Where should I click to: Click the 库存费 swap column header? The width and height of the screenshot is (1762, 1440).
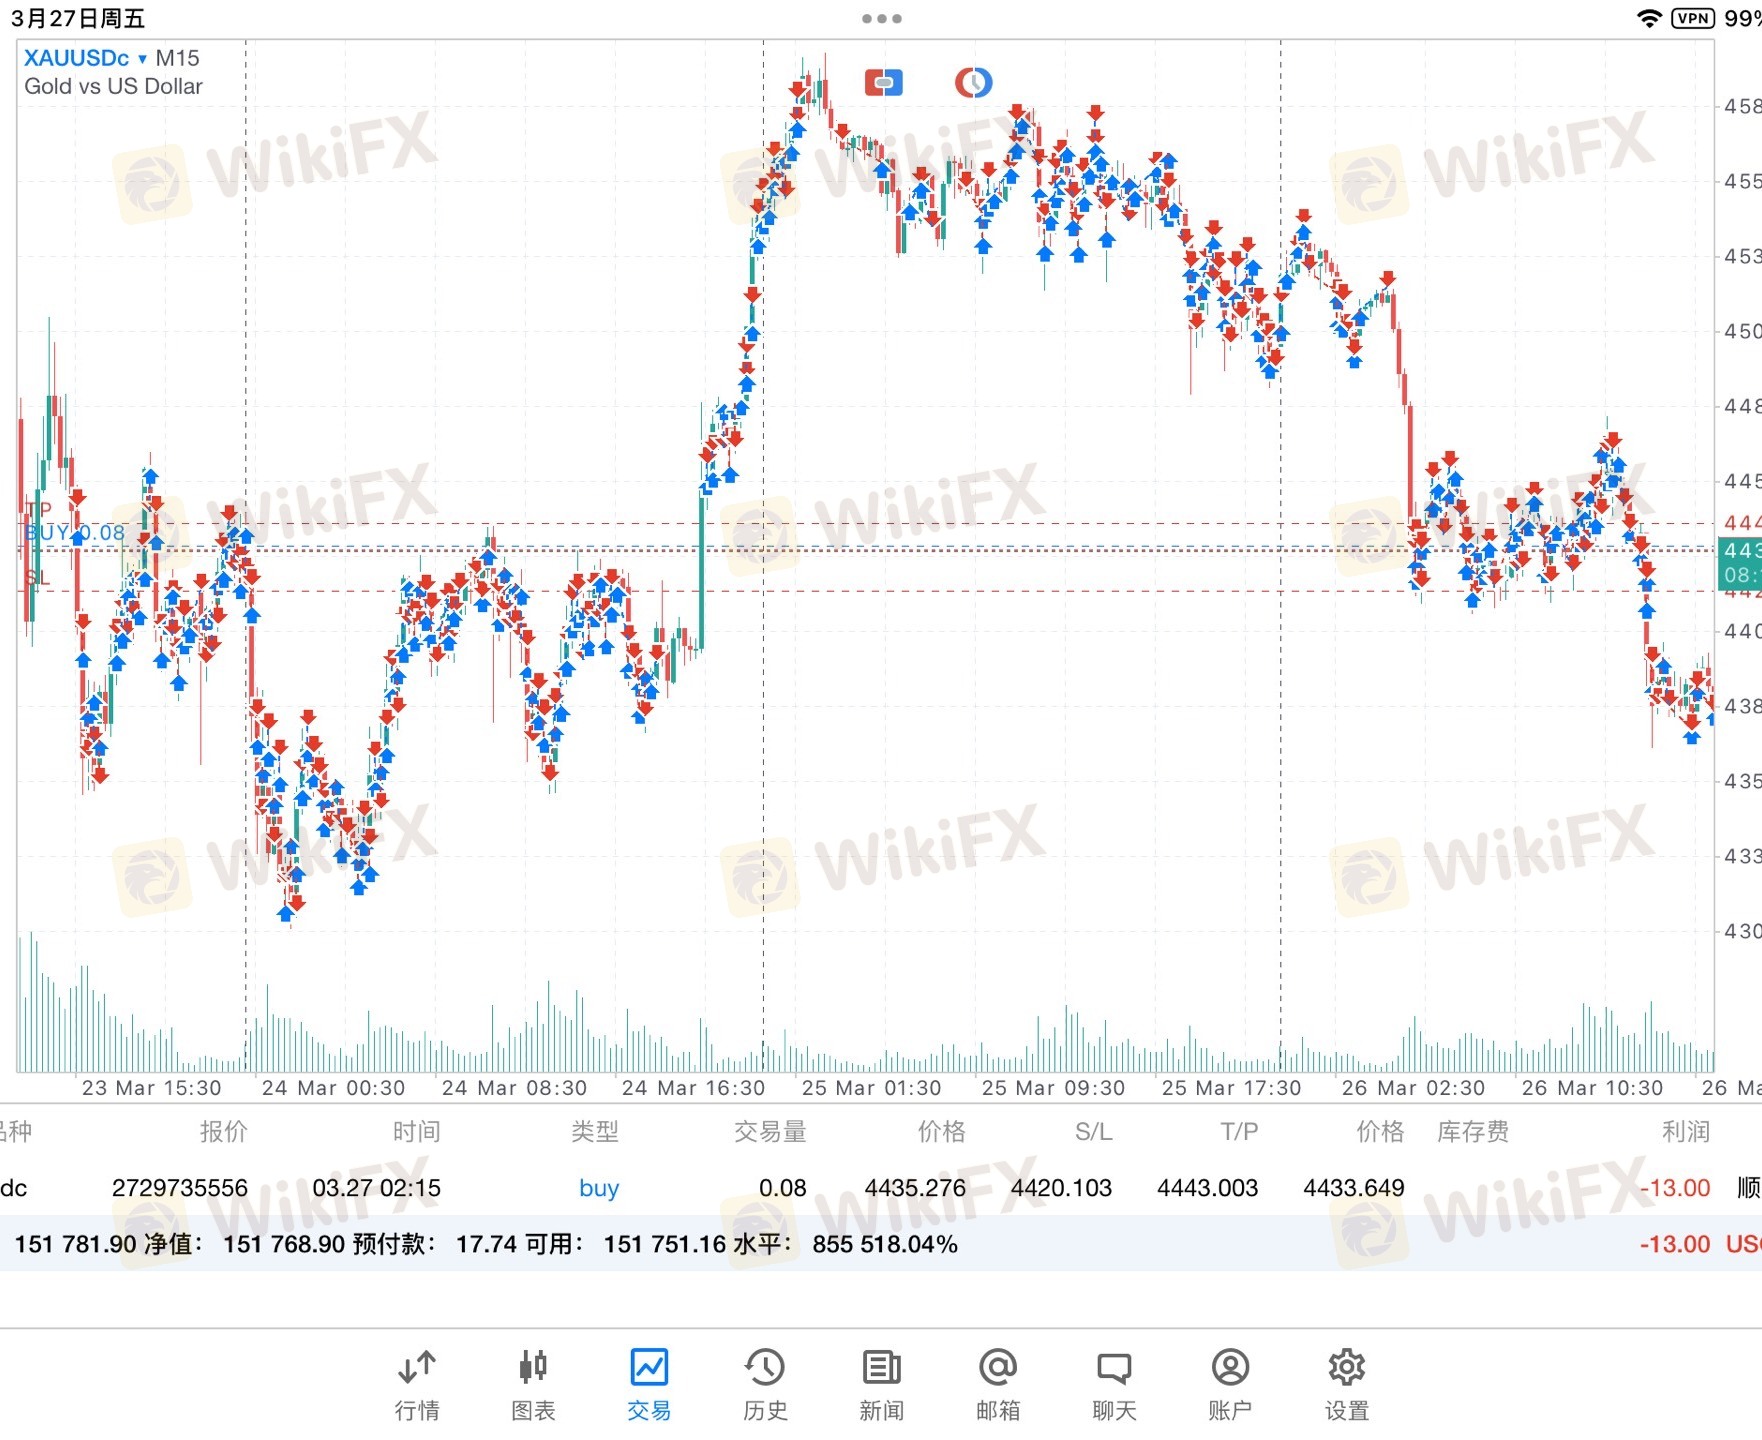pyautogui.click(x=1473, y=1131)
